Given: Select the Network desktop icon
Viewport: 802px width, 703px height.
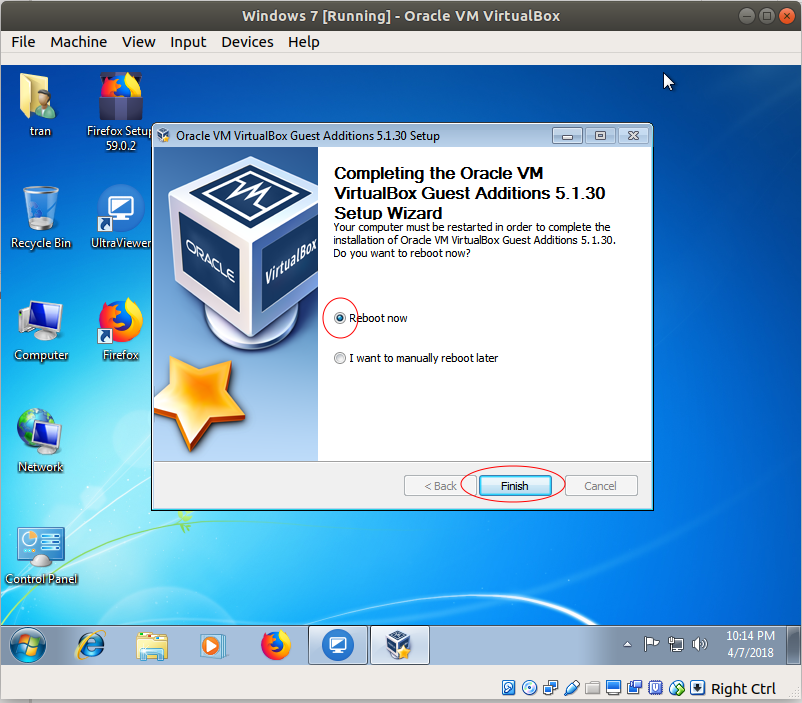Looking at the screenshot, I should tap(40, 441).
